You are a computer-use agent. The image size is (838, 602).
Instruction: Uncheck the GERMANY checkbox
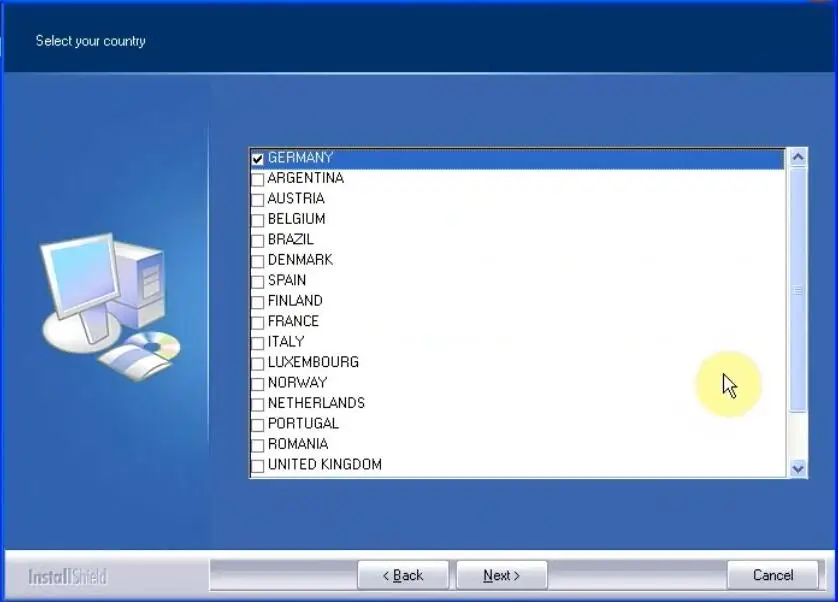tap(258, 159)
